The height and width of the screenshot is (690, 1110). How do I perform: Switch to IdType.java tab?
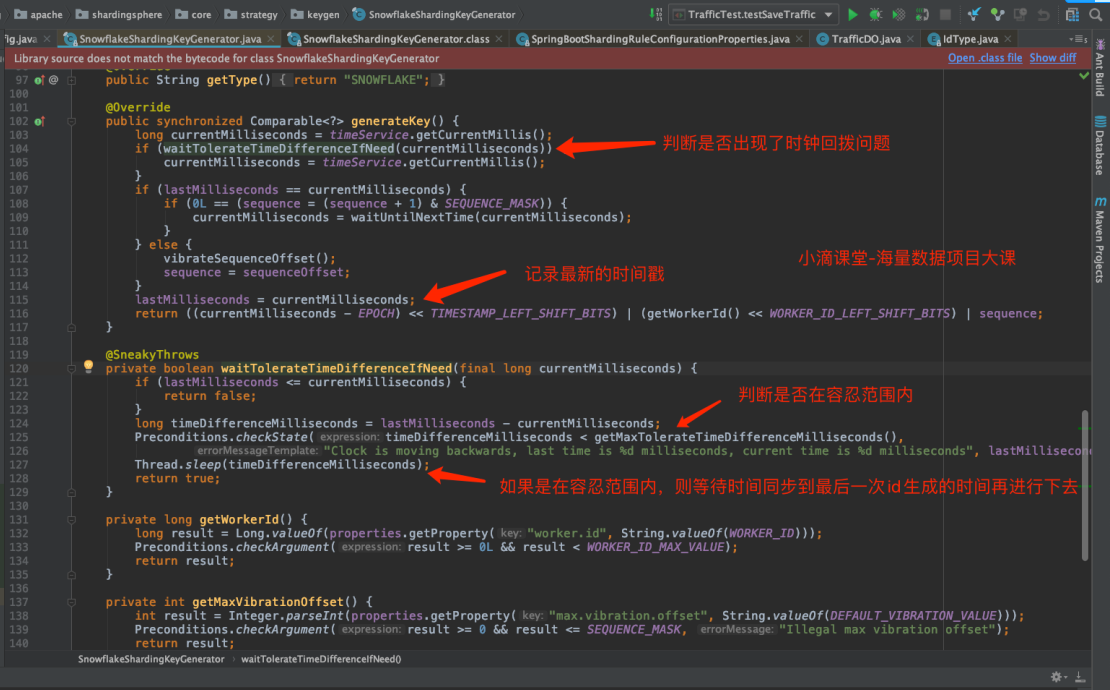click(x=971, y=39)
